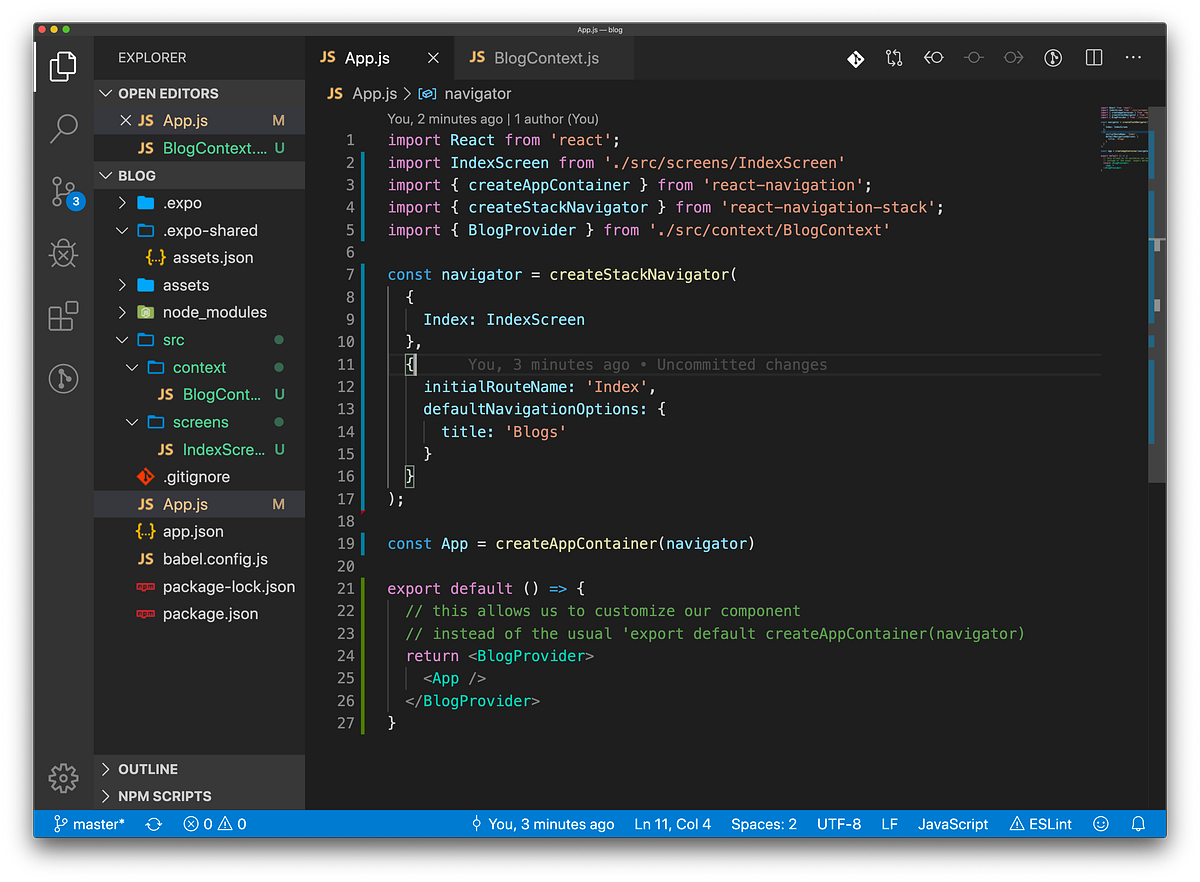Click the Manage gear icon
The height and width of the screenshot is (882, 1200).
[64, 778]
